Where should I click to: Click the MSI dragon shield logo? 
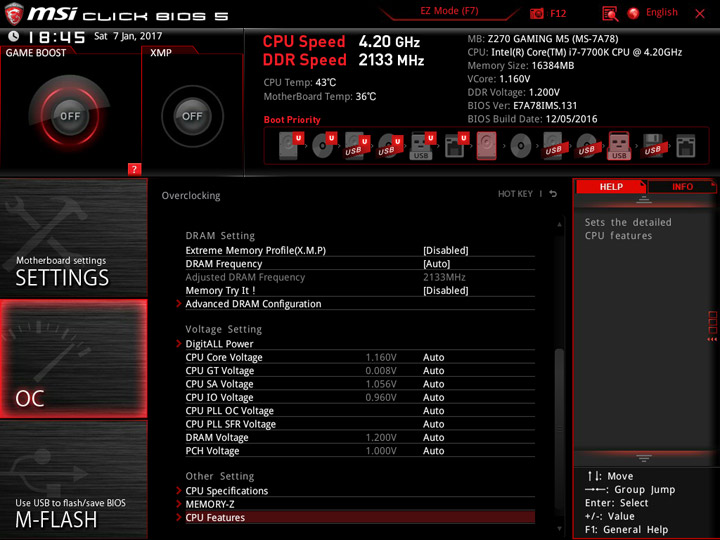[14, 14]
